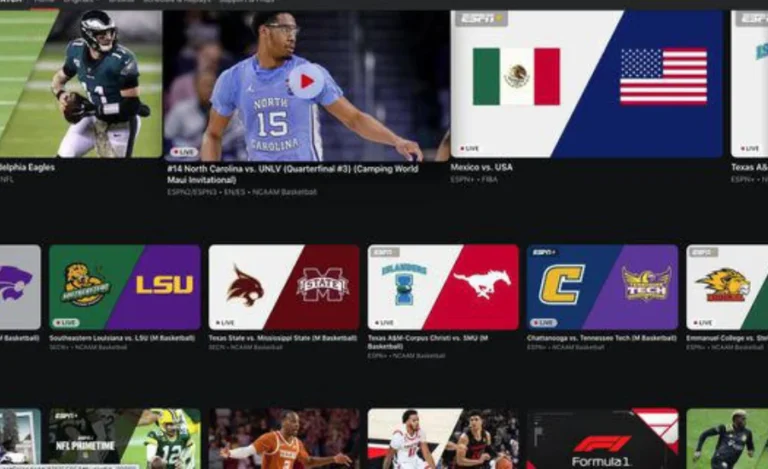The height and width of the screenshot is (469, 768).
Task: Open the purple wildcat logo game card
Action: coord(20,287)
